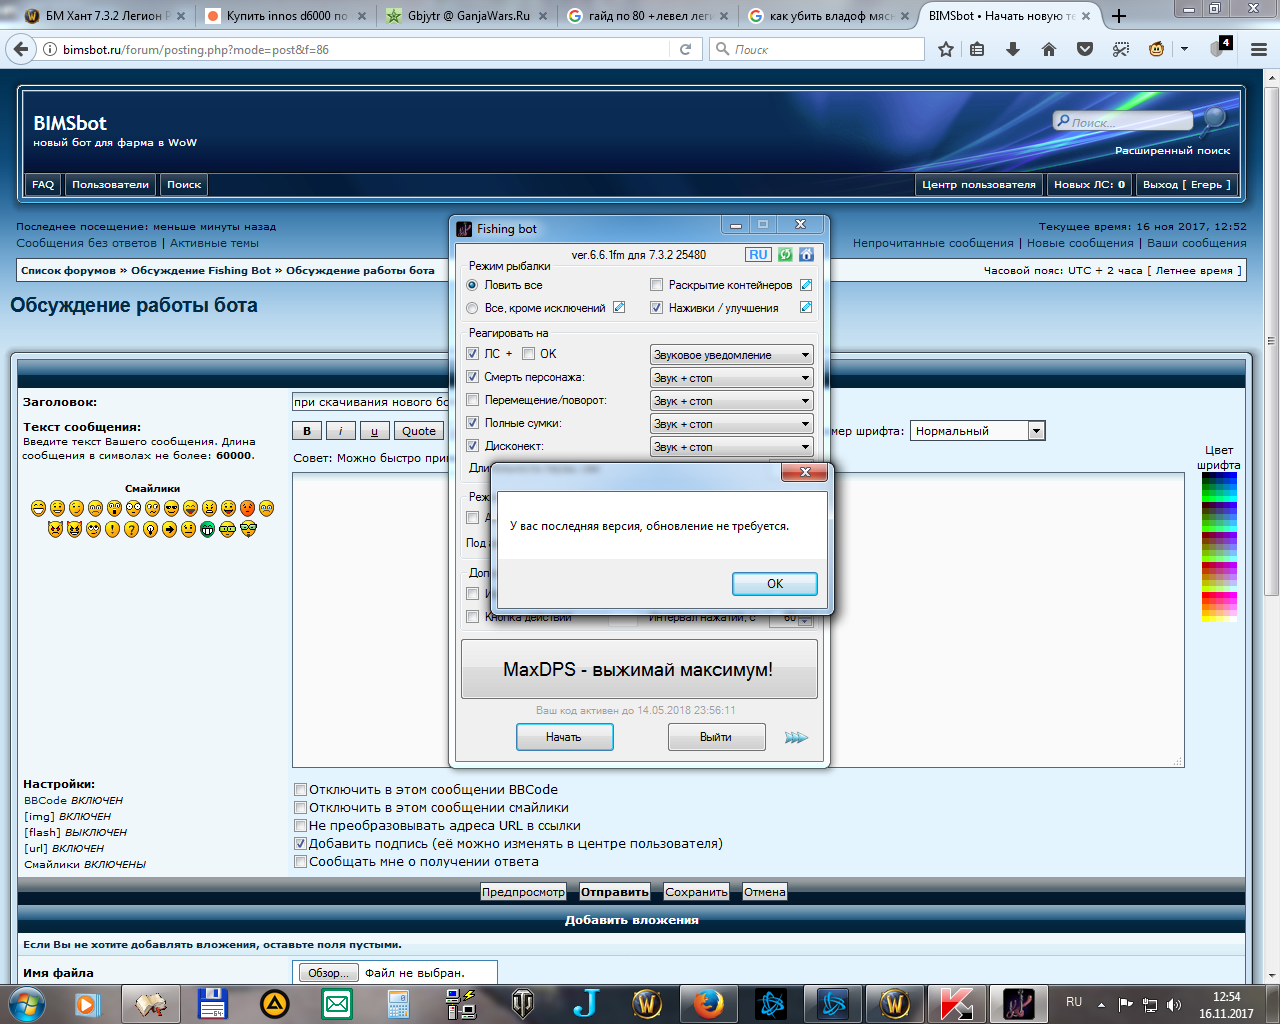This screenshot has width=1280, height=1024.
Task: Click the Greasemonkey monkey icon
Action: 1157,49
